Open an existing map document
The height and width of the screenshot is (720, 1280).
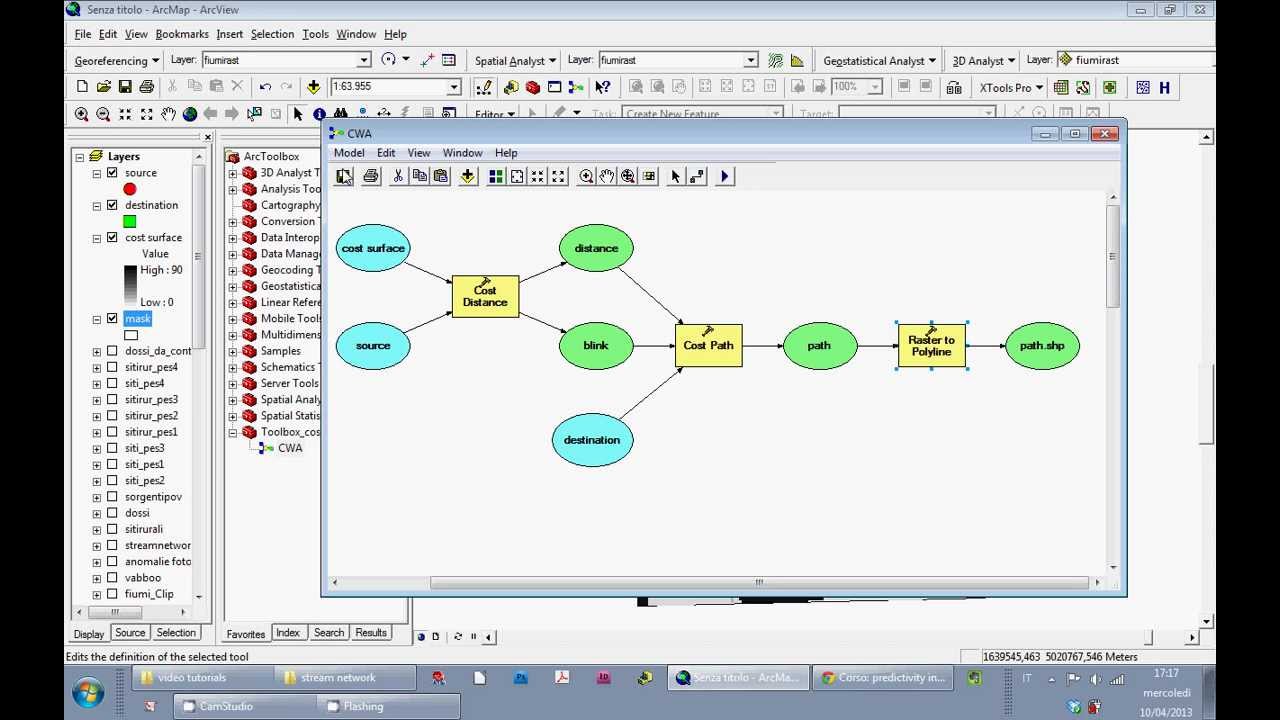pos(104,87)
